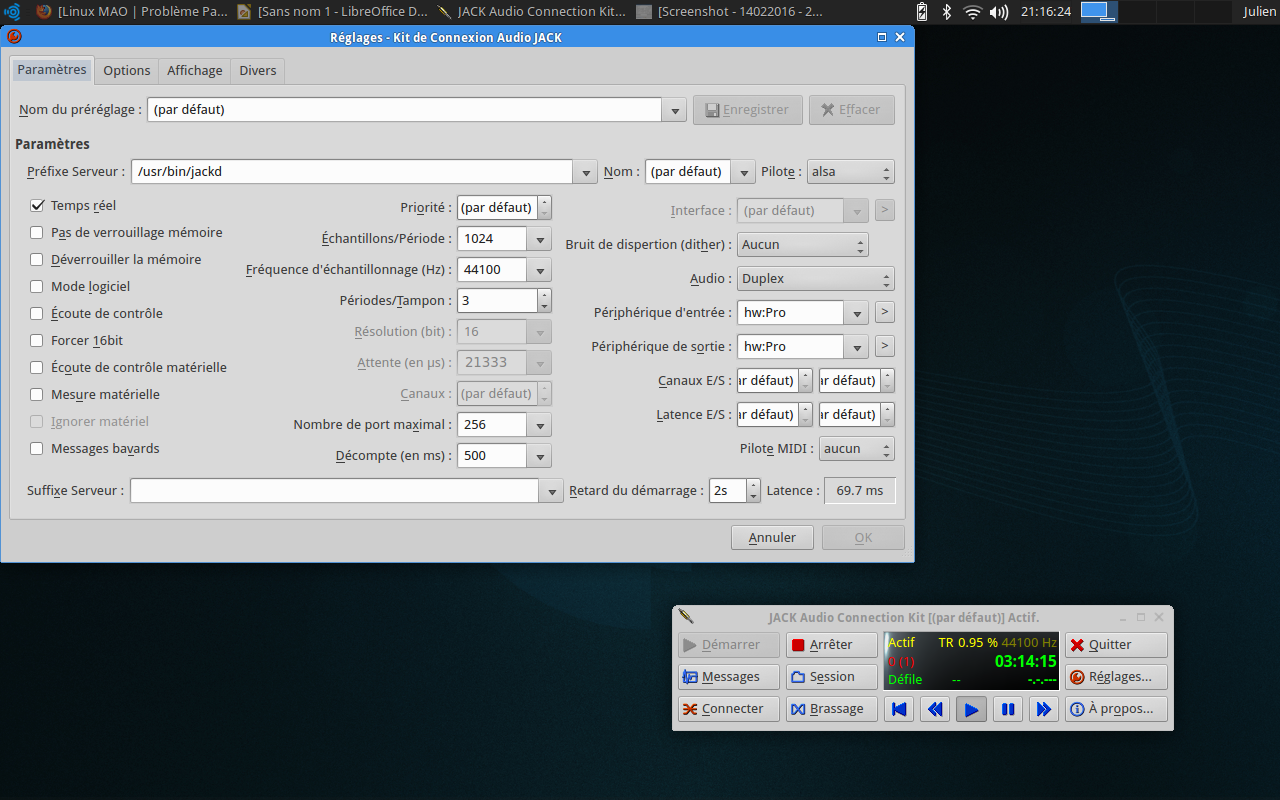Click the rewind transport button
Image resolution: width=1280 pixels, height=800 pixels.
tap(935, 709)
